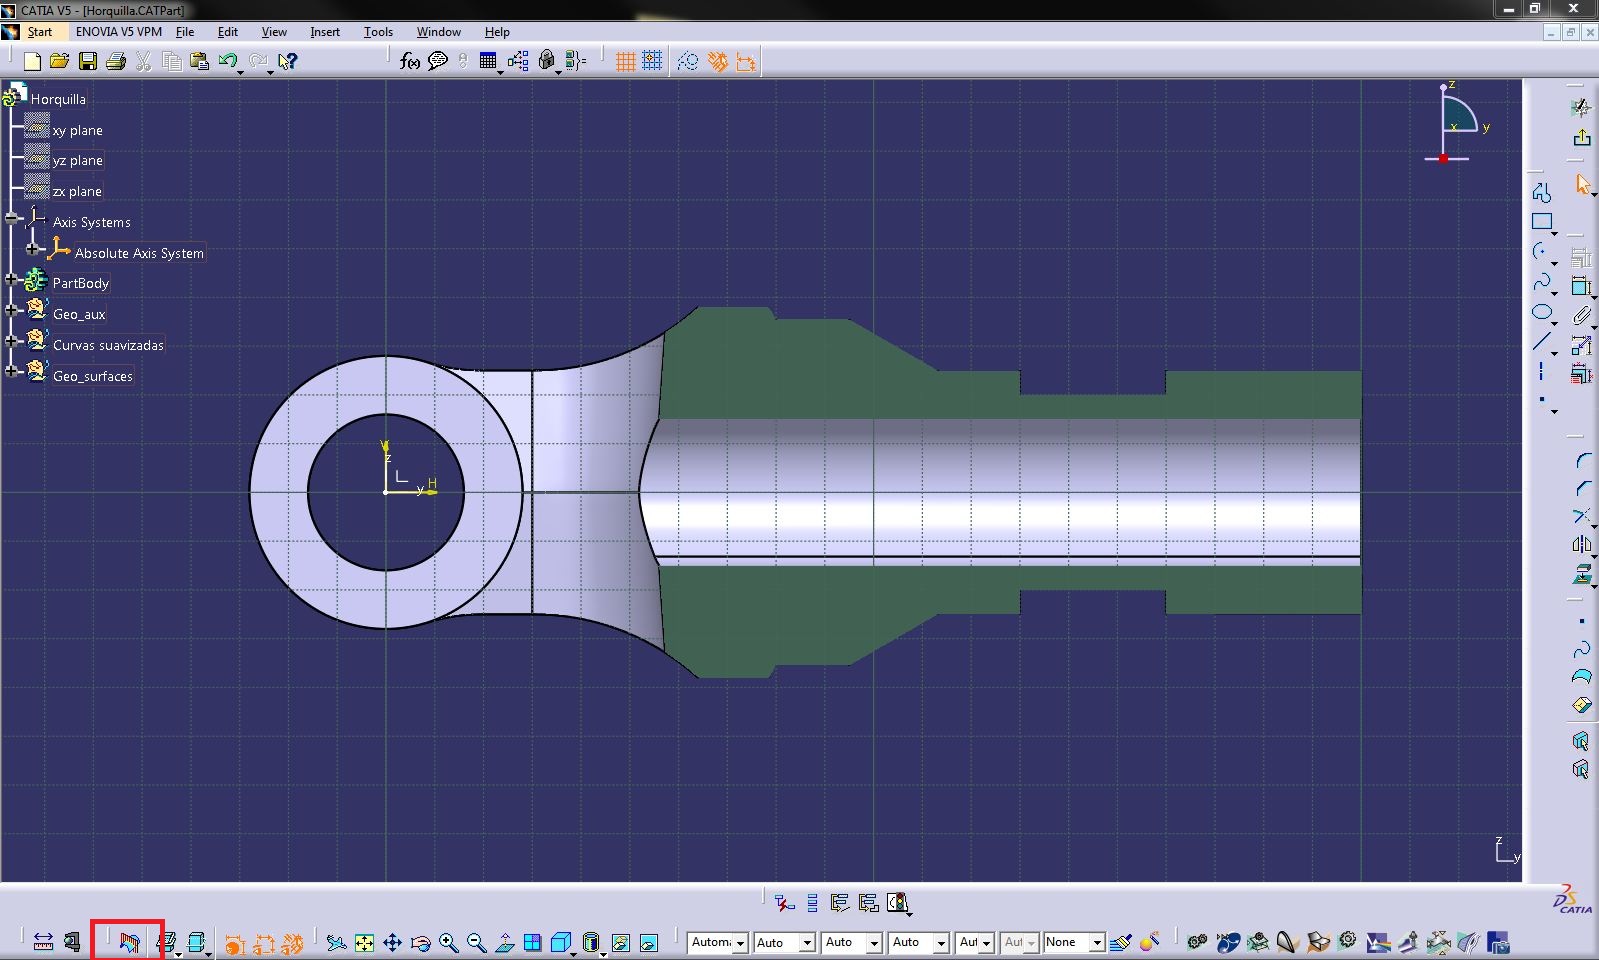The height and width of the screenshot is (960, 1599).
Task: Click the Isometric View cube icon
Action: (x=561, y=942)
